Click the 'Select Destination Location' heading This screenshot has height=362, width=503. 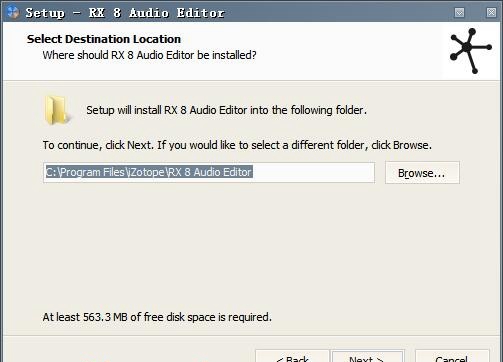point(104,39)
